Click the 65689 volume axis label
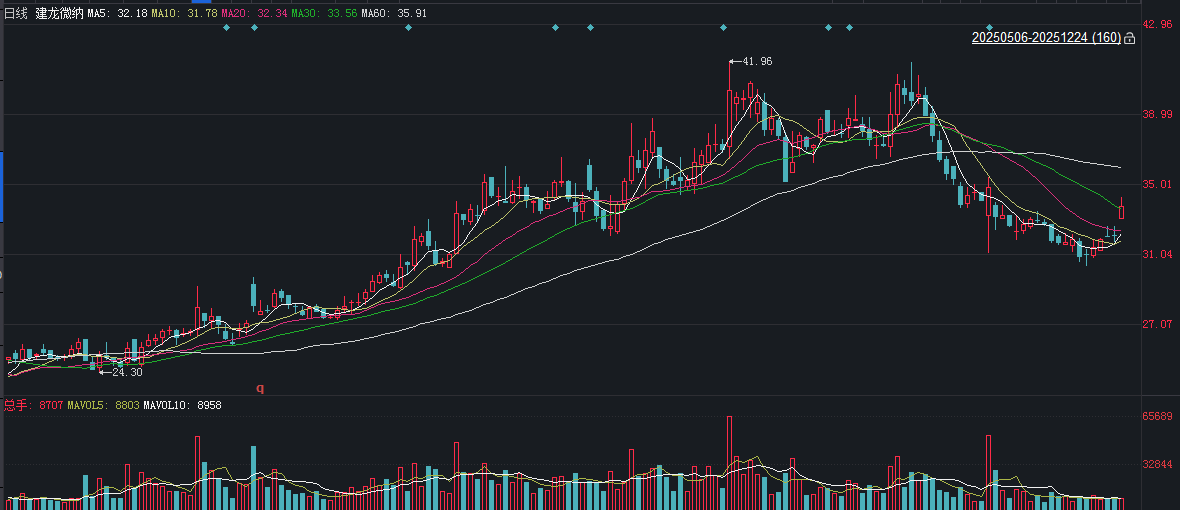The width and height of the screenshot is (1180, 510). point(1158,416)
